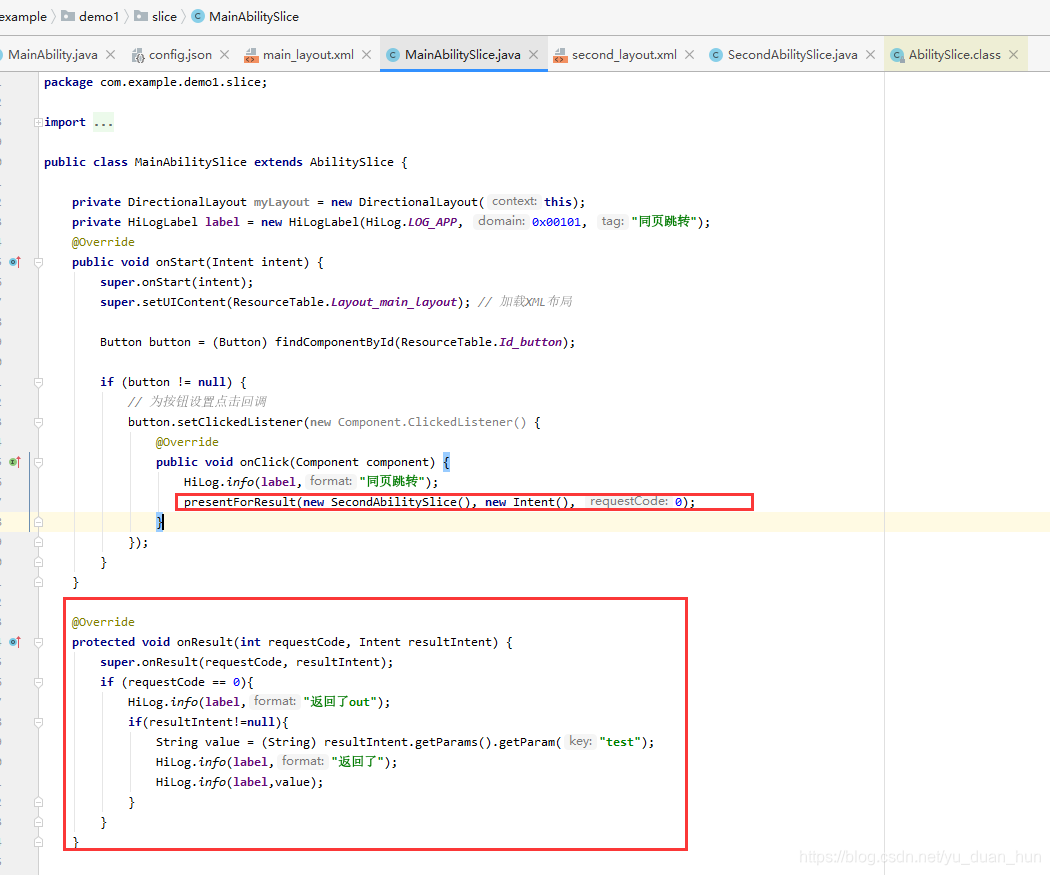The height and width of the screenshot is (875, 1050).
Task: Click the "返回了out" log string
Action: [340, 702]
